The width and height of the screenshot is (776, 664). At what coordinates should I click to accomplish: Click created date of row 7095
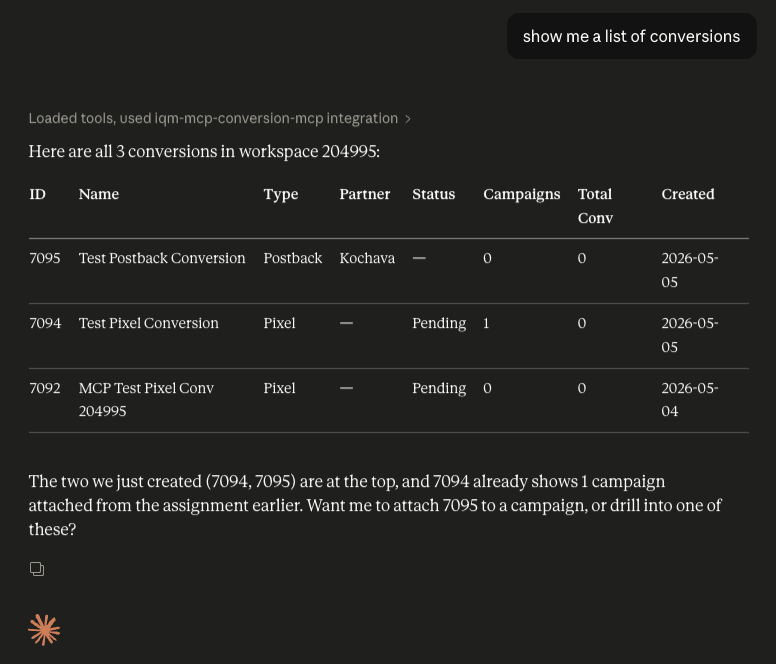pyautogui.click(x=690, y=270)
